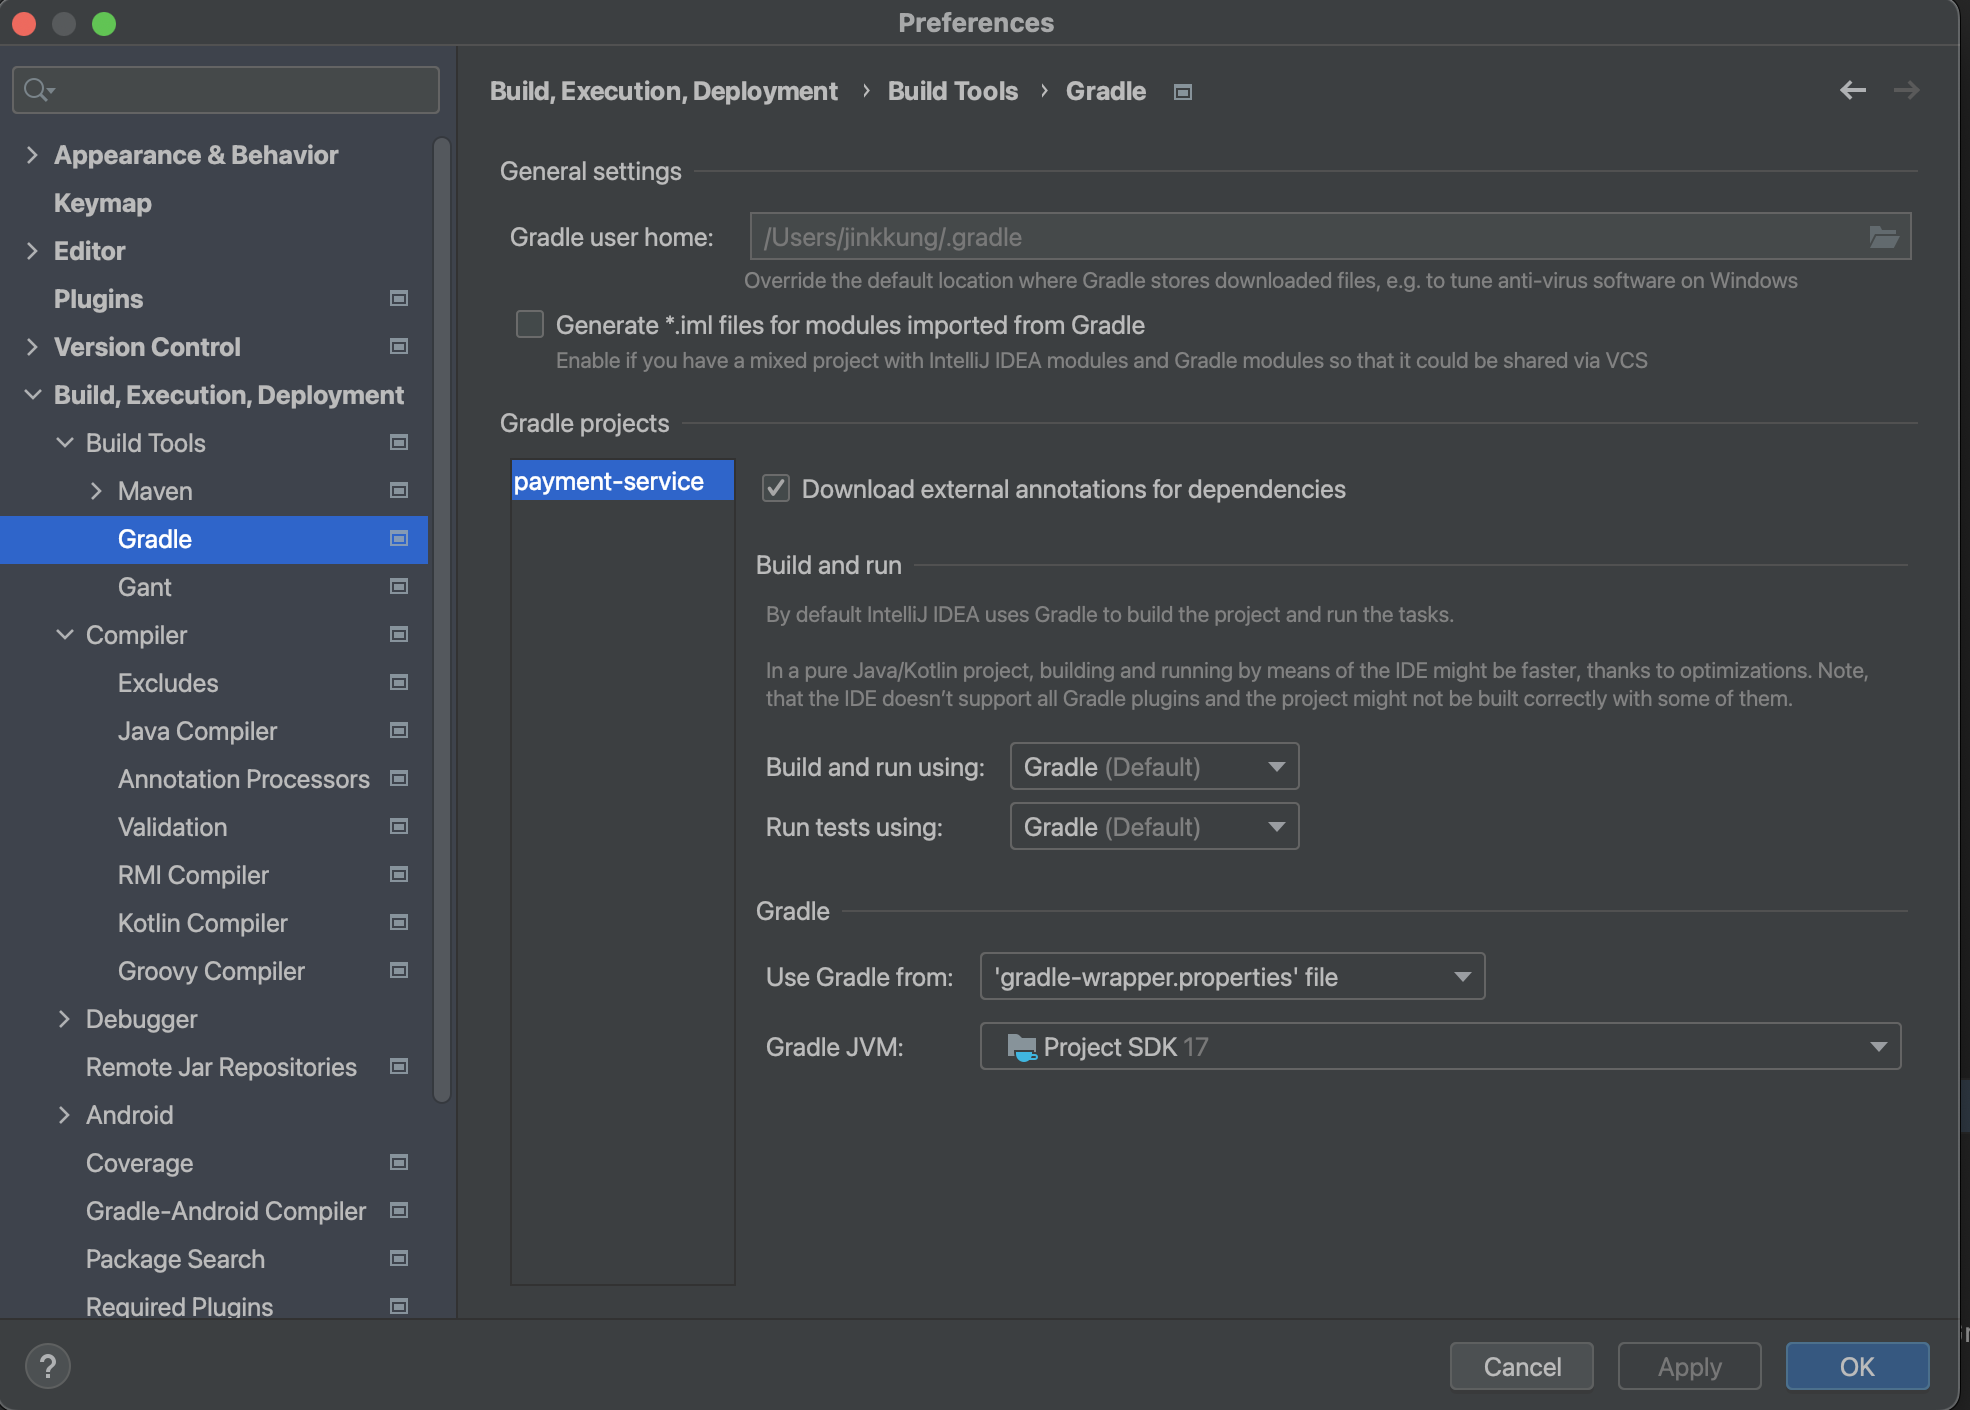Click the search magnifier icon in the search field
Image resolution: width=1970 pixels, height=1410 pixels.
(37, 90)
